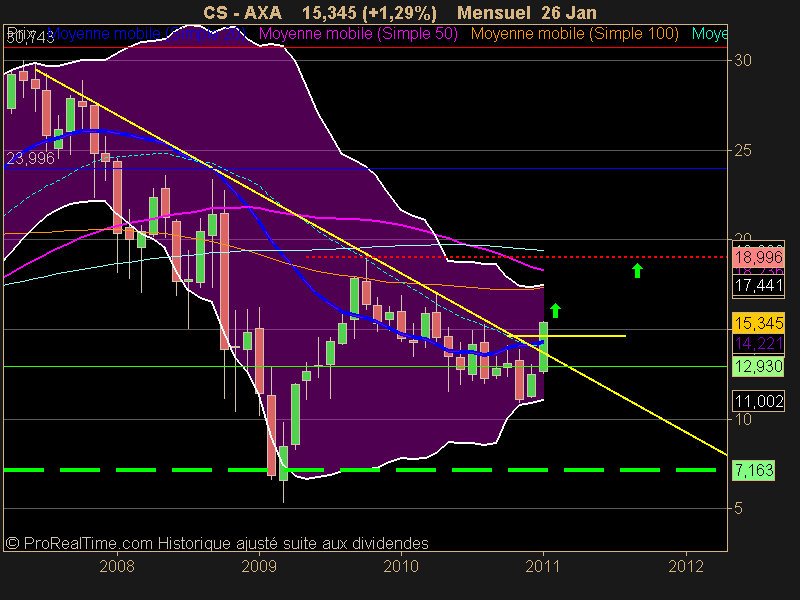
Task: Select the 12,930 green price label
Action: coord(758,366)
